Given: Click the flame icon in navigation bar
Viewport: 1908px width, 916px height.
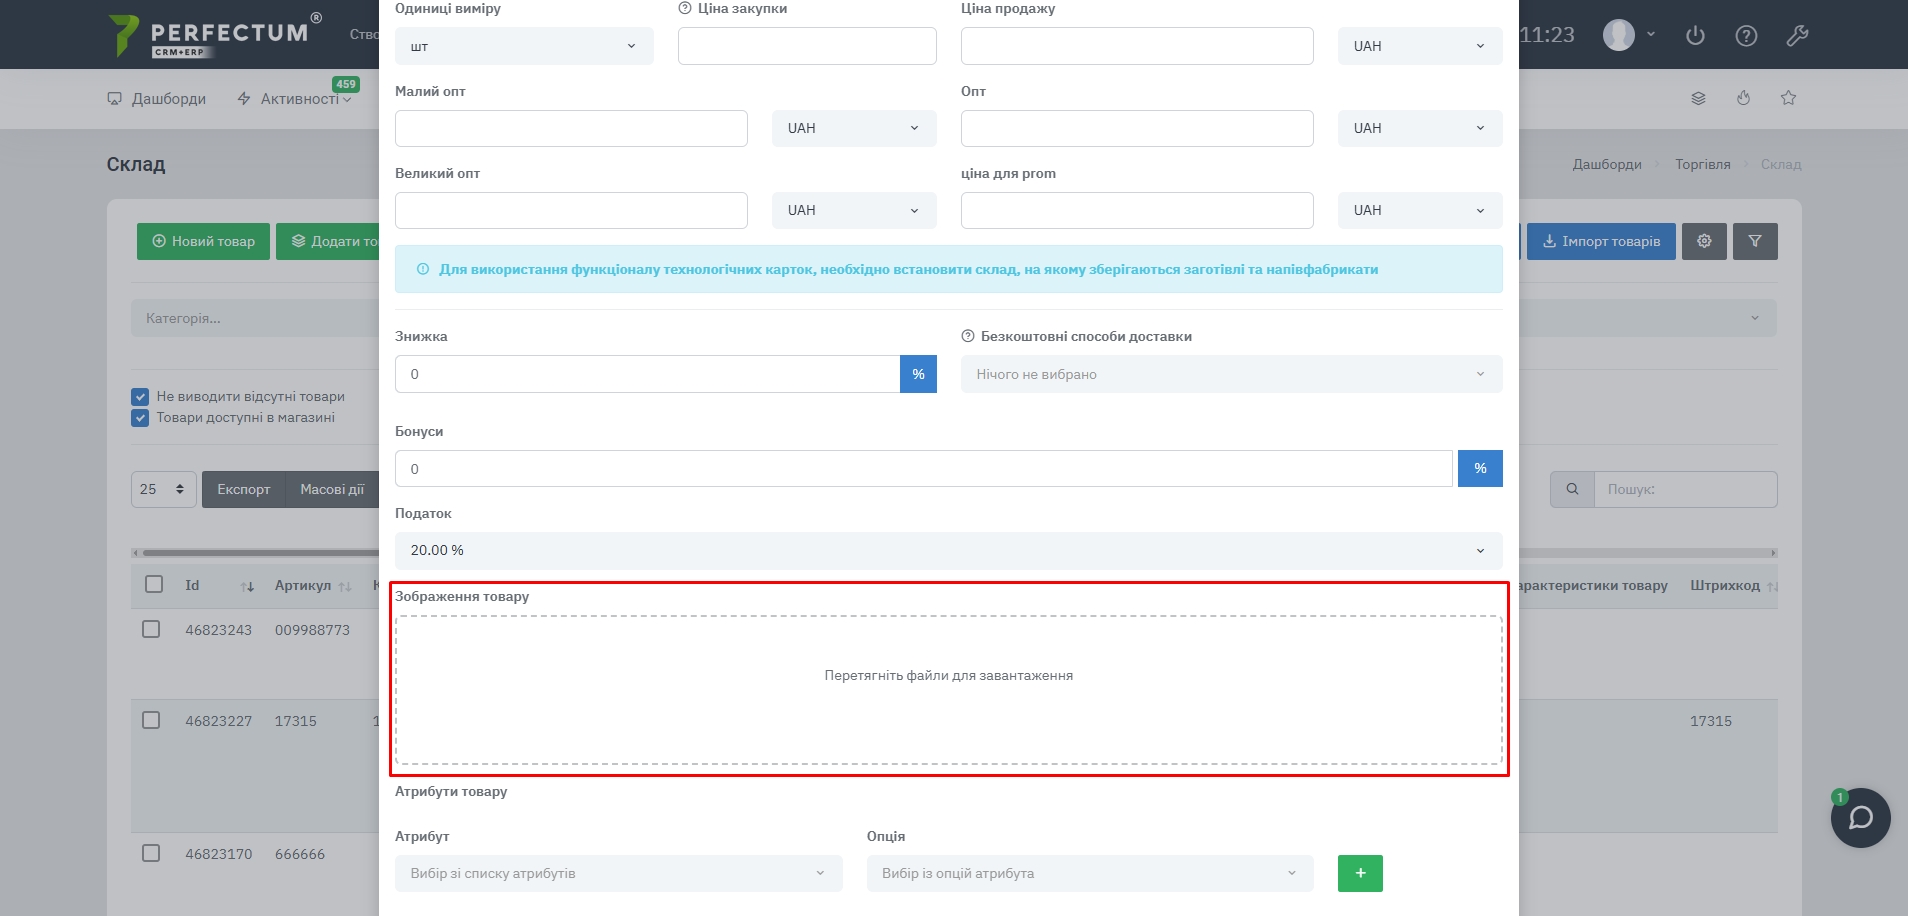Looking at the screenshot, I should (x=1743, y=98).
